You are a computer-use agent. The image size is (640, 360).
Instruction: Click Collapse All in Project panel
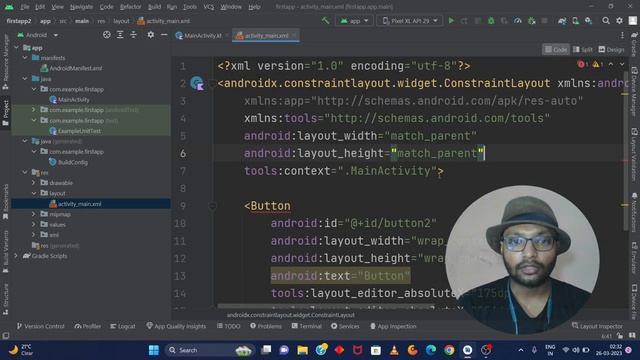[133, 35]
